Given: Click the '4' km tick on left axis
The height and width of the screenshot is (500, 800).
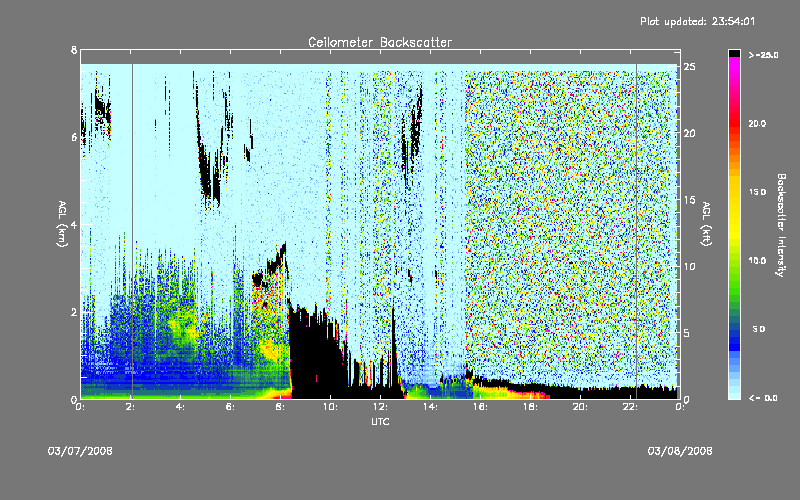Looking at the screenshot, I should [74, 224].
